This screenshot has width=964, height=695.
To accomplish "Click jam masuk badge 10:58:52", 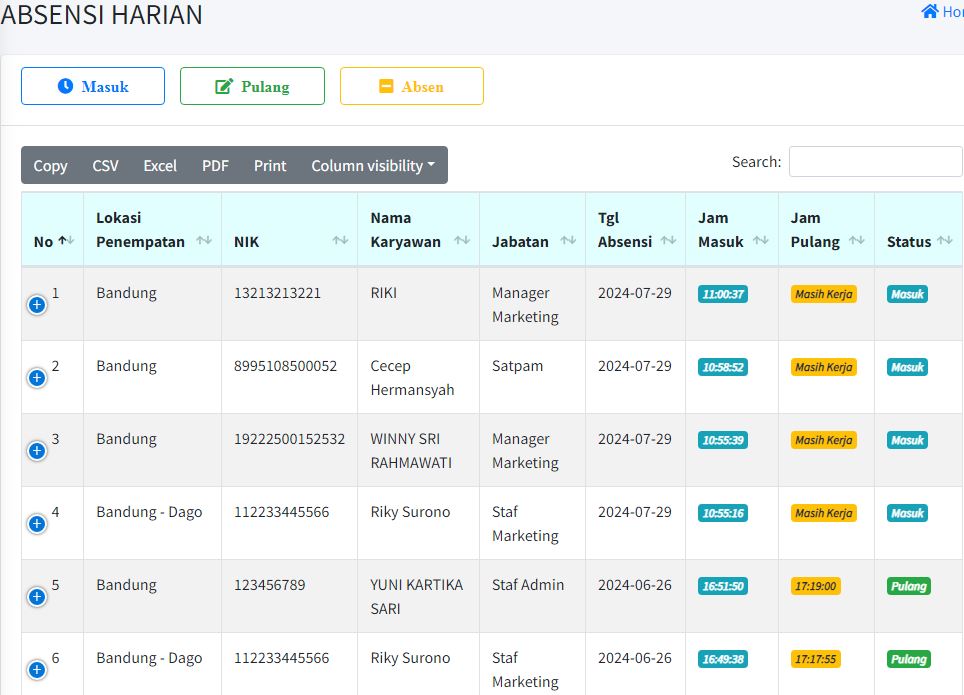I will coord(723,367).
